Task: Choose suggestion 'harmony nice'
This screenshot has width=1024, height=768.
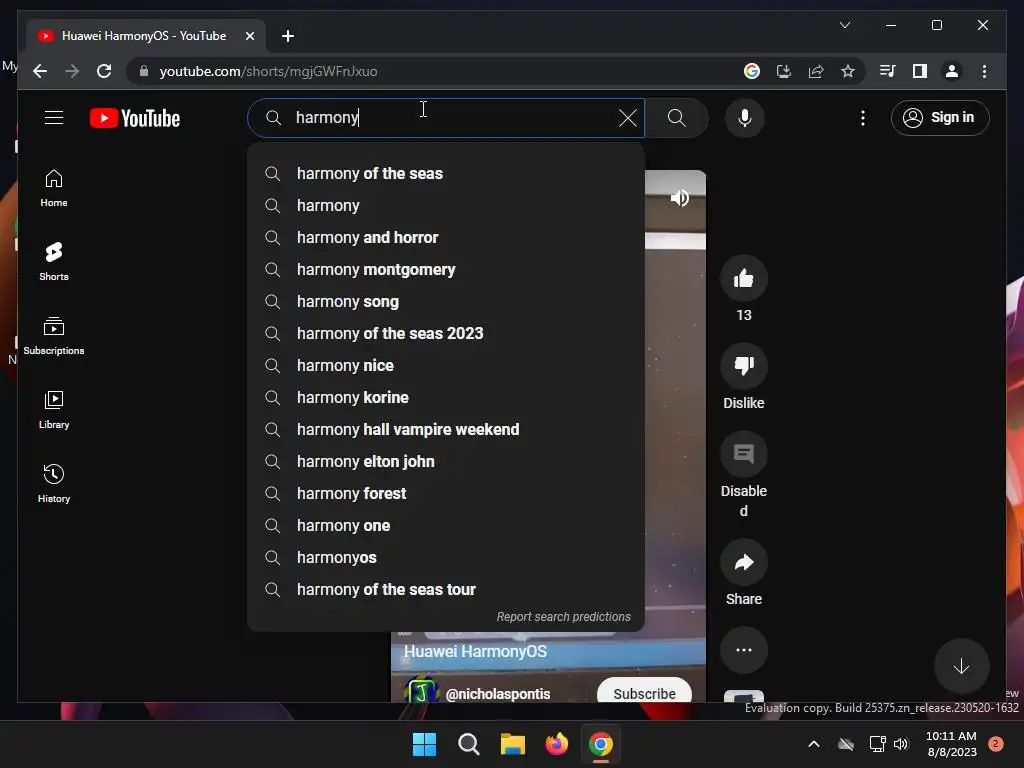Action: coord(446,365)
